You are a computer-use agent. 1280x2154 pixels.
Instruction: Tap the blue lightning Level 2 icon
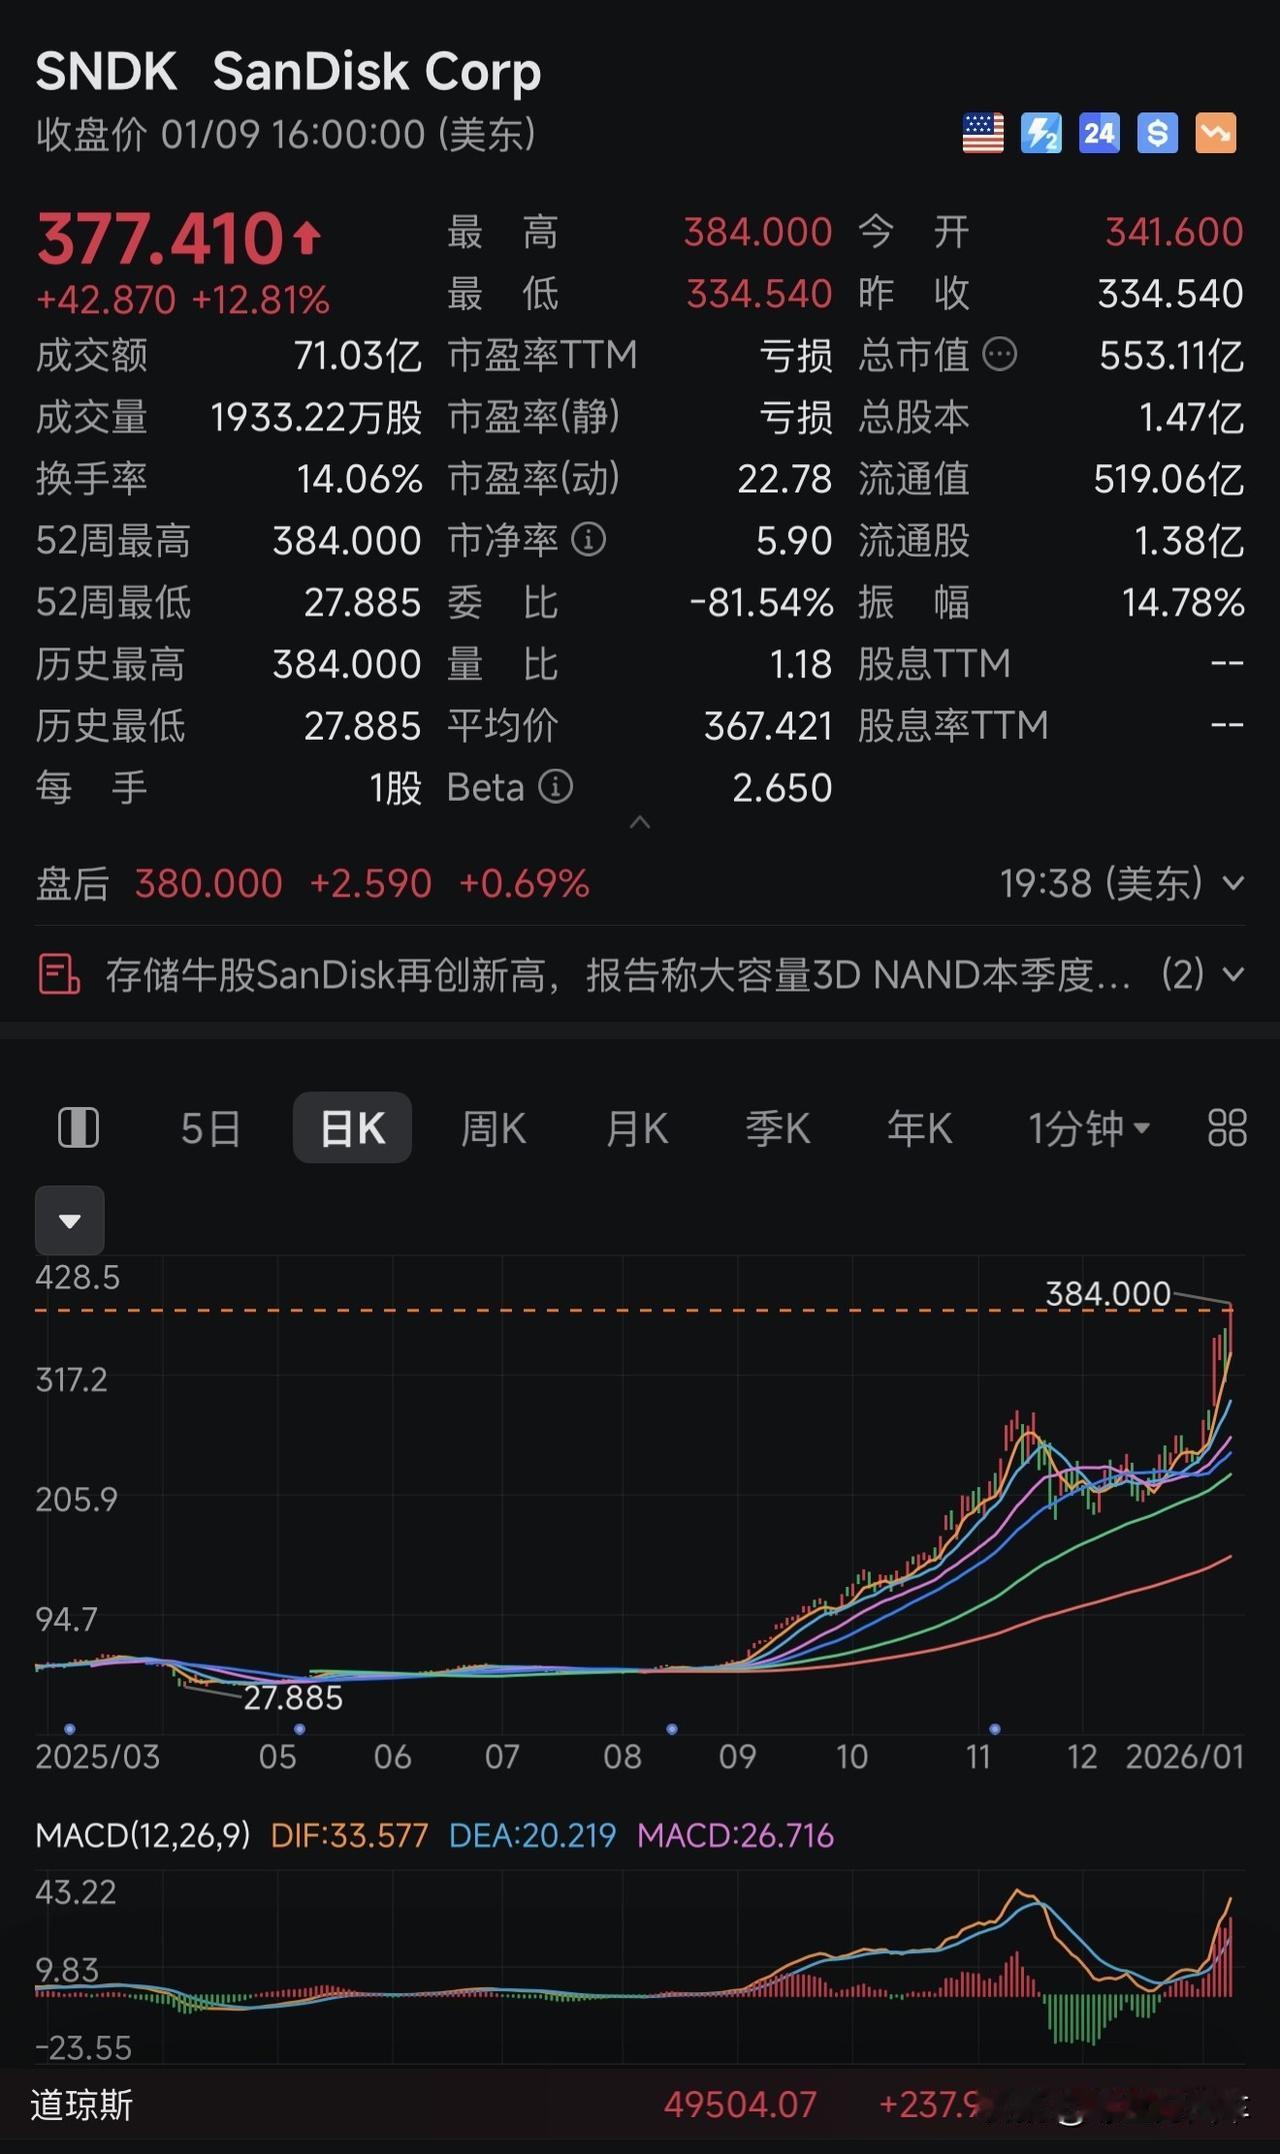(1041, 133)
